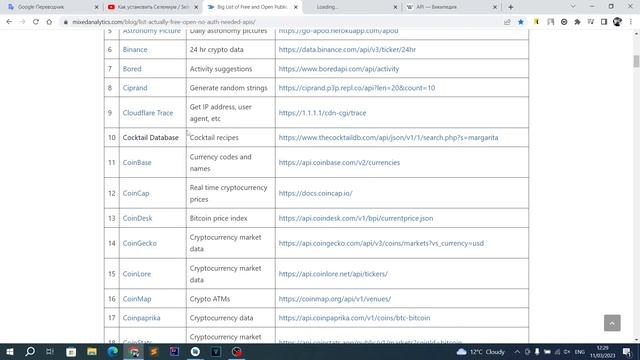Close the API Wikipedia tab
The image size is (640, 360).
tap(495, 7)
